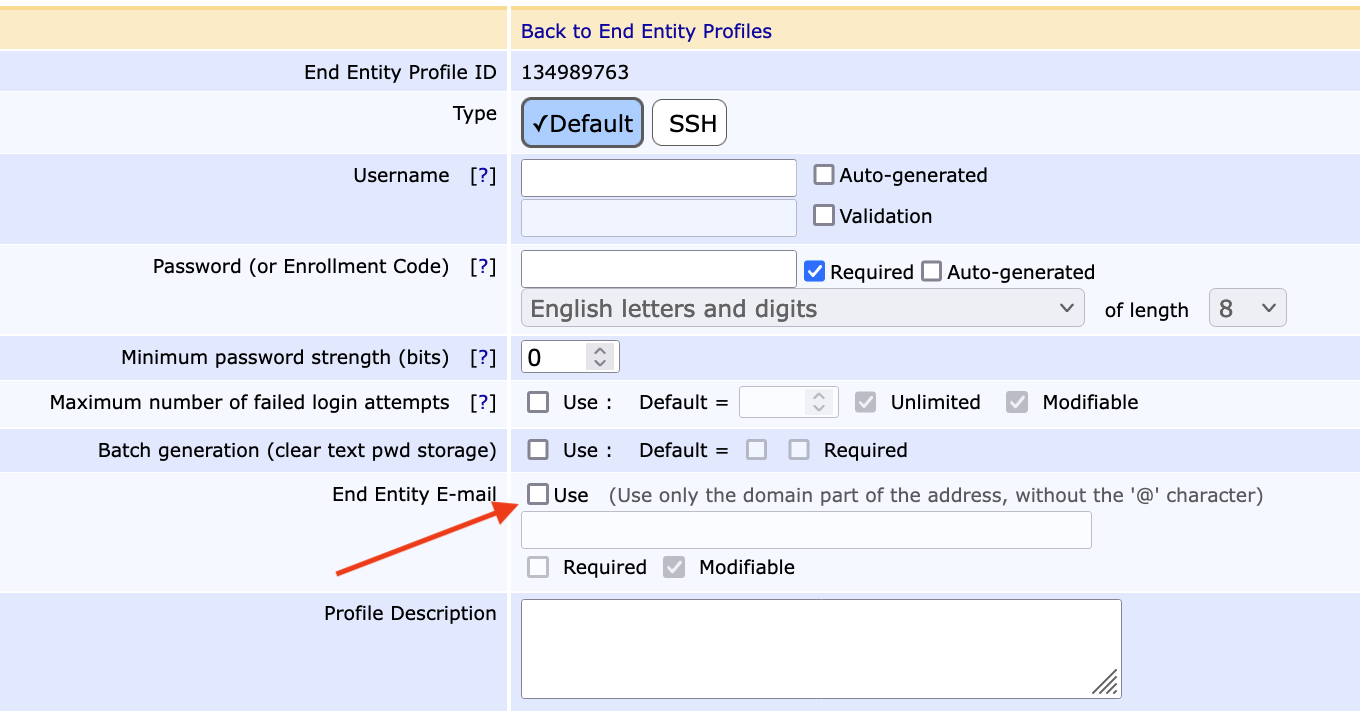Open the English letters and digits dropdown
The width and height of the screenshot is (1360, 714).
(802, 309)
